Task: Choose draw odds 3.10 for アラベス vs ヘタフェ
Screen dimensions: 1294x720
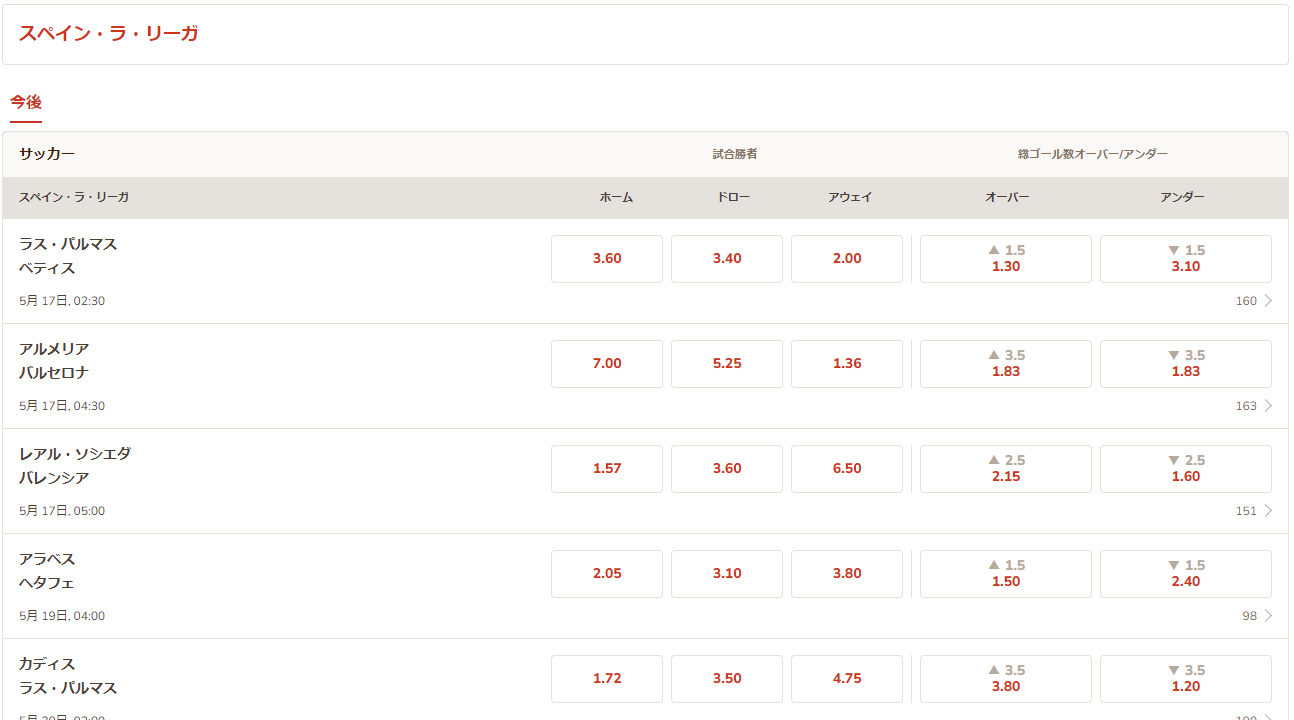Action: (727, 574)
